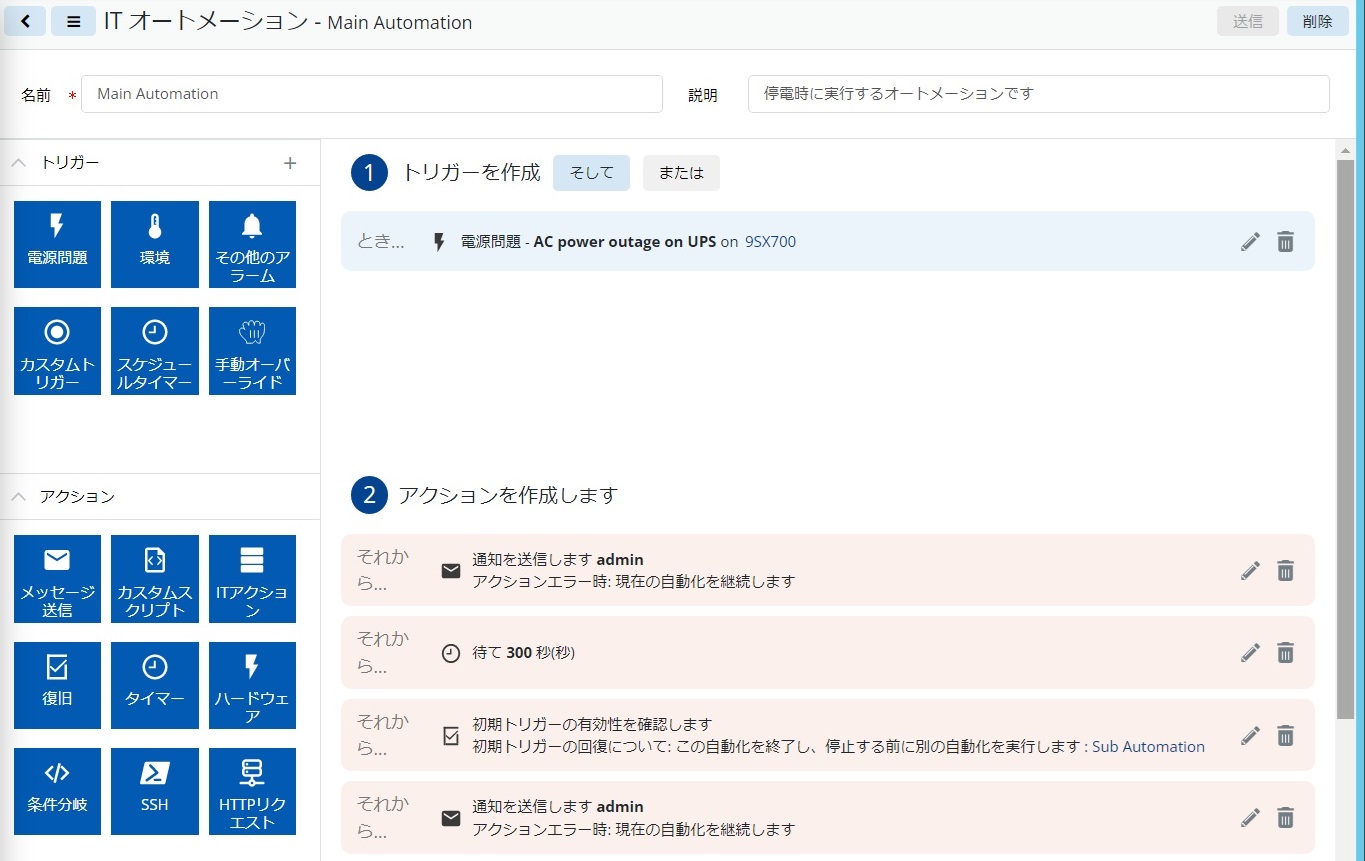Image resolution: width=1365 pixels, height=861 pixels.
Task: Click the 説明 description input field
Action: (1038, 94)
